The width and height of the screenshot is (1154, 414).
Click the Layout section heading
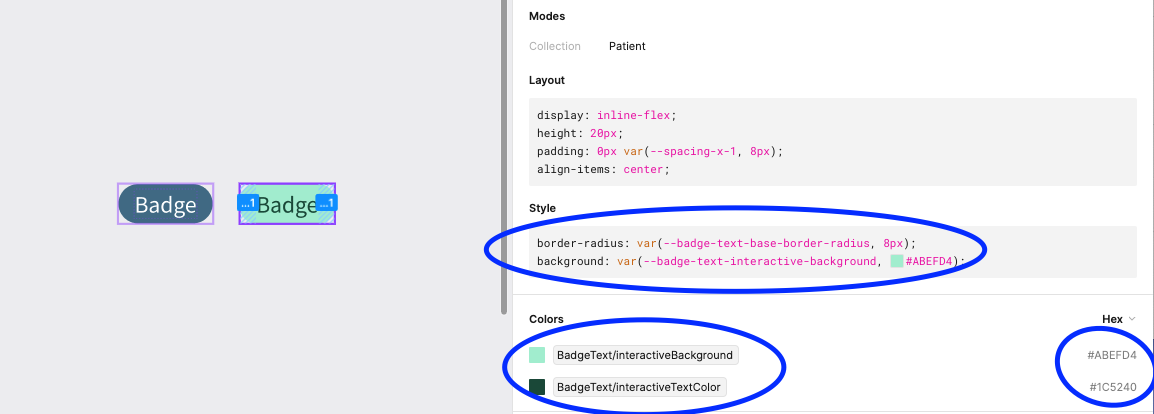tap(547, 80)
